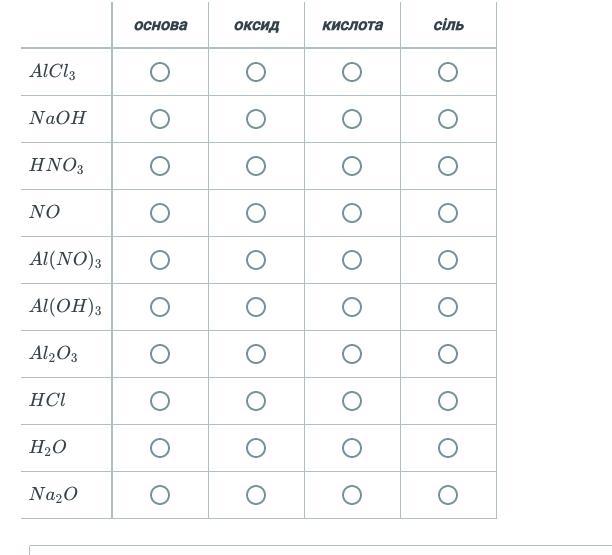Viewport: 612px width, 555px height.
Task: Select оксид for Na2O
Action: tap(256, 495)
